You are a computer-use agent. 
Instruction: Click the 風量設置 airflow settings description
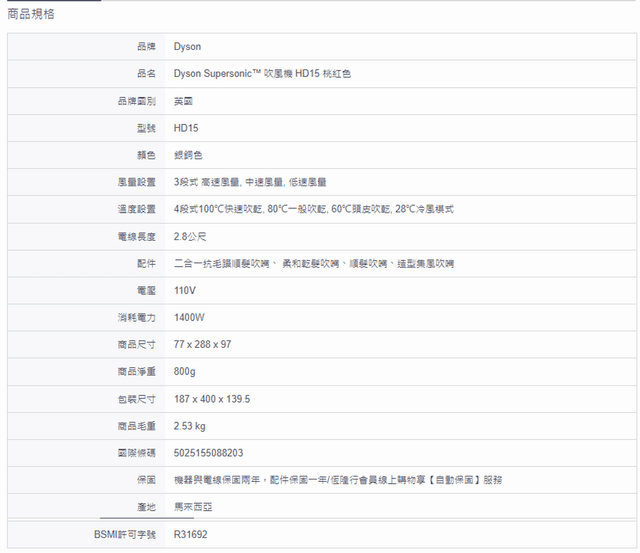tap(250, 182)
